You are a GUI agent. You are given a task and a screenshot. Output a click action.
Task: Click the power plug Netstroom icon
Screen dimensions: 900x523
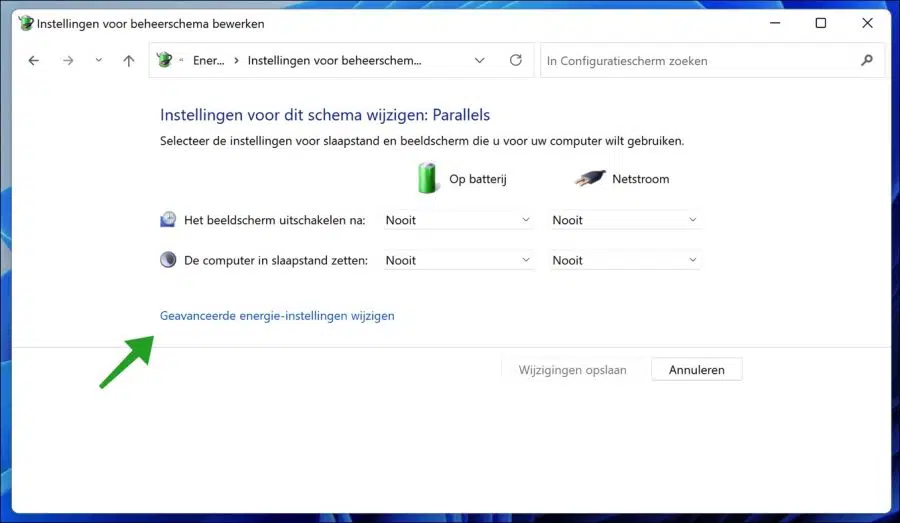pos(590,178)
